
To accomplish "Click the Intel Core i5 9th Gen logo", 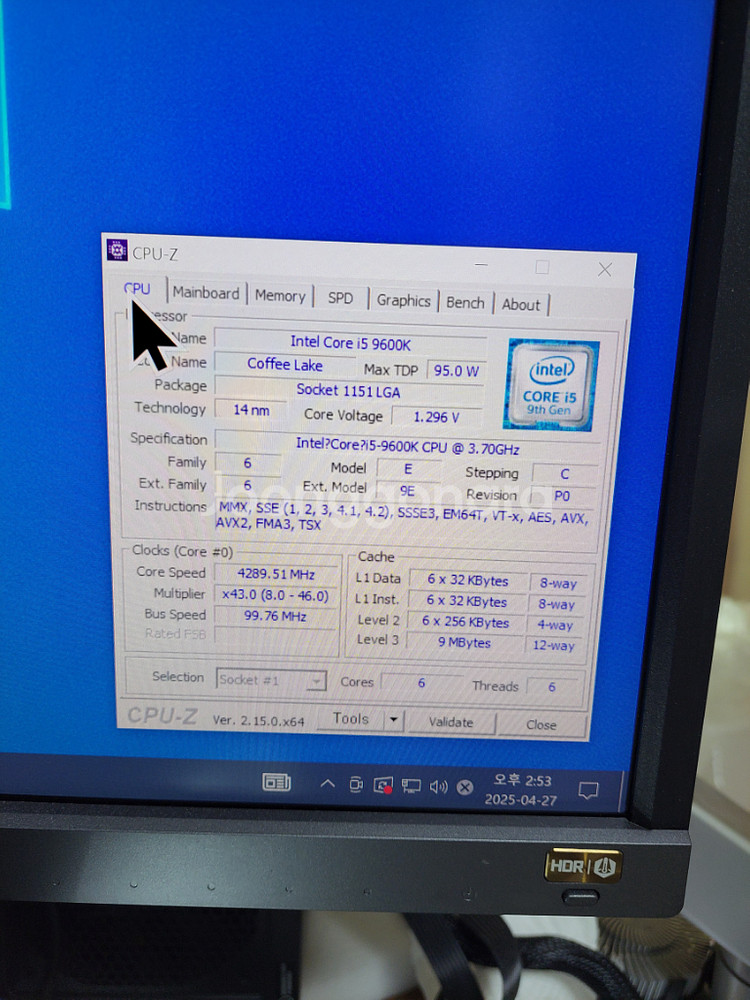I will (x=550, y=385).
